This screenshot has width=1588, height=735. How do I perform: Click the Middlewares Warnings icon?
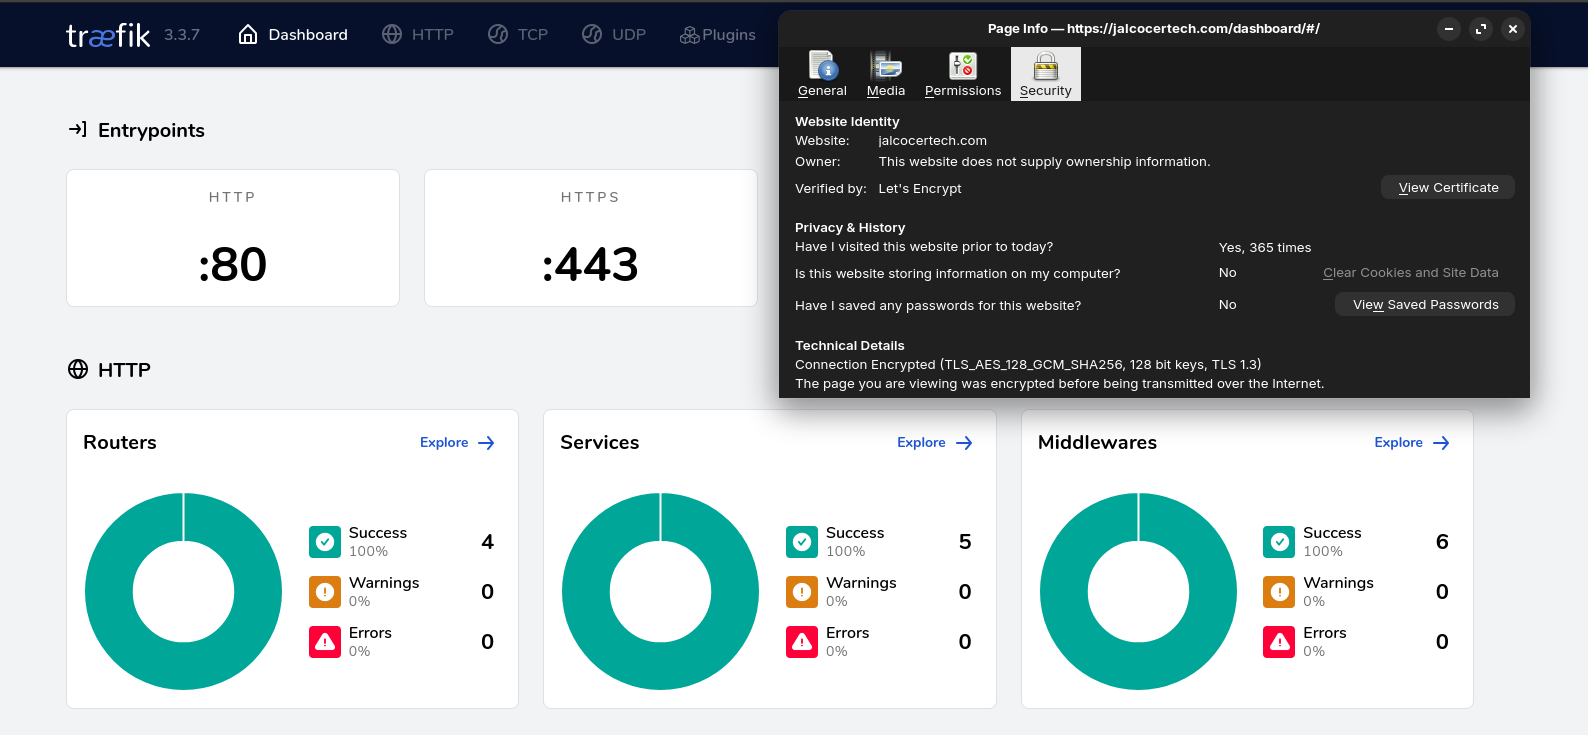click(1279, 592)
